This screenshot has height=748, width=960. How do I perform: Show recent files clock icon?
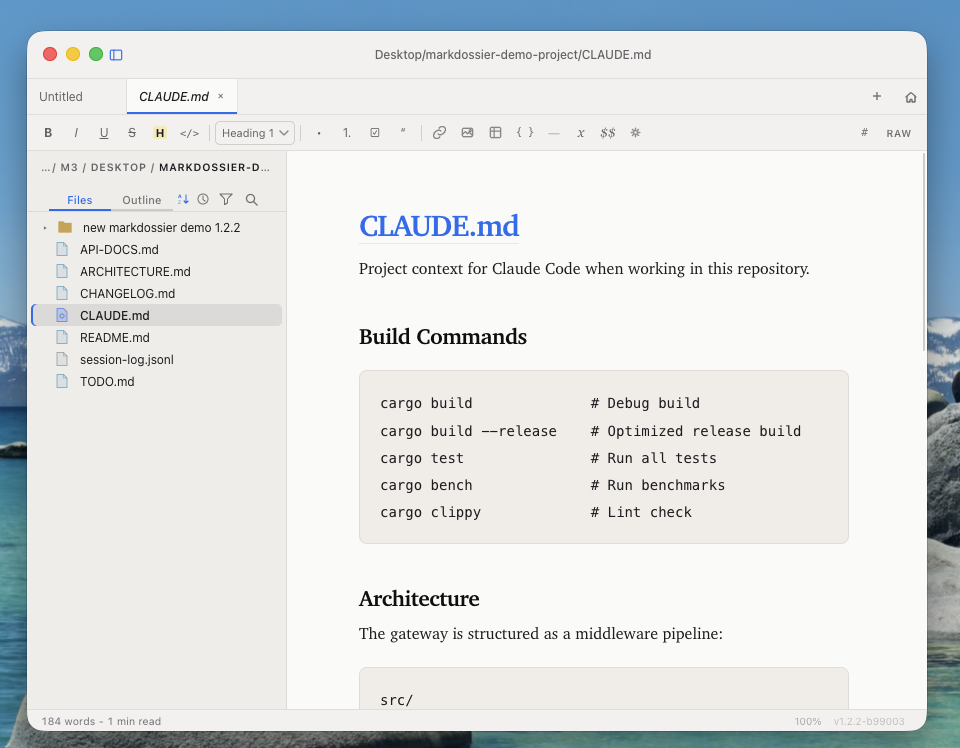203,199
